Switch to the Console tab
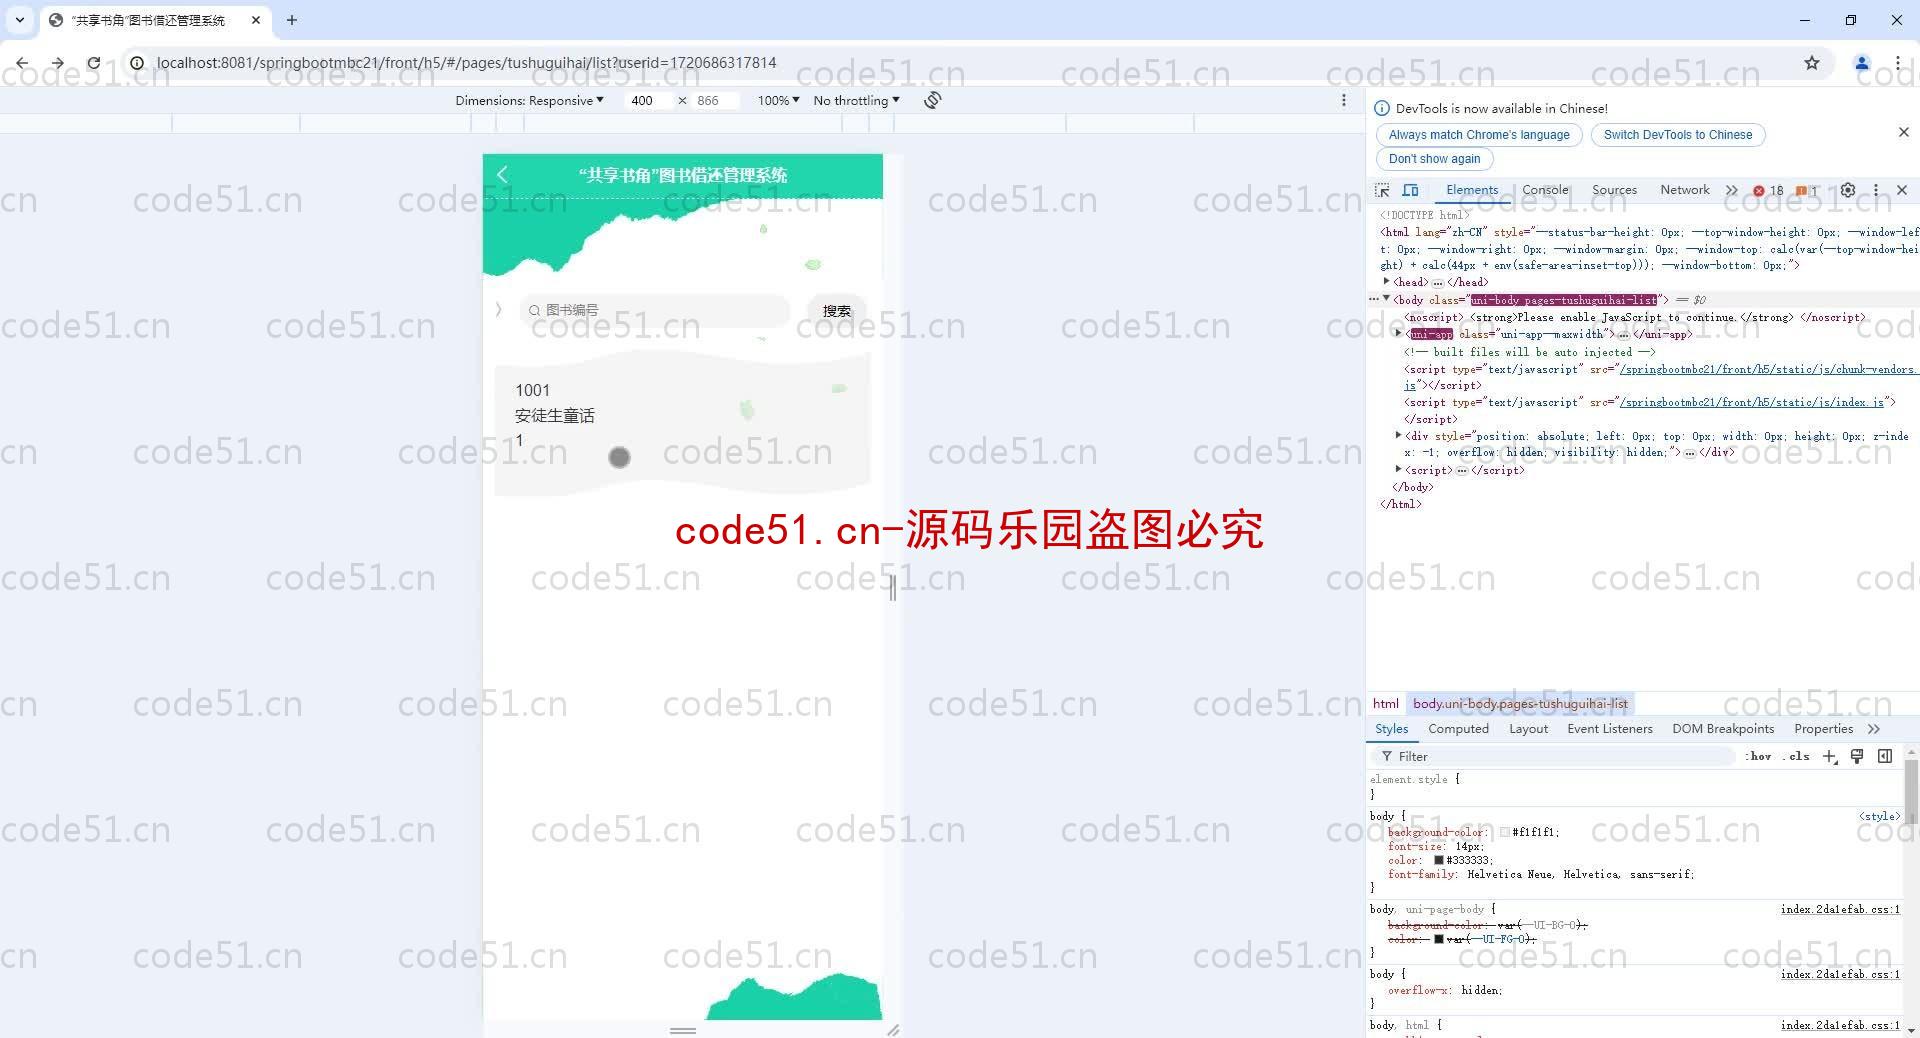The image size is (1920, 1038). 1545,190
